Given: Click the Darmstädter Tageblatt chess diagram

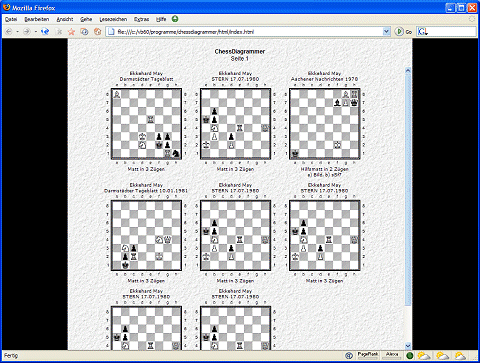Looking at the screenshot, I should tap(146, 124).
